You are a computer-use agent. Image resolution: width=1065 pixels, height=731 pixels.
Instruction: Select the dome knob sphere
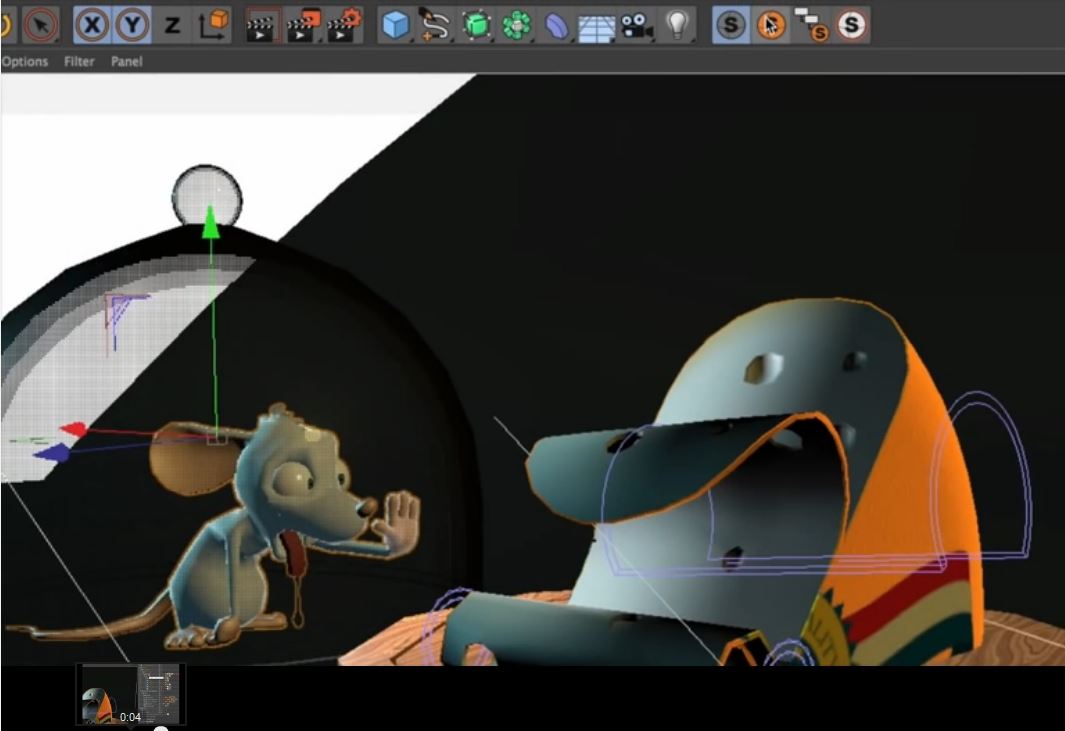coord(206,196)
